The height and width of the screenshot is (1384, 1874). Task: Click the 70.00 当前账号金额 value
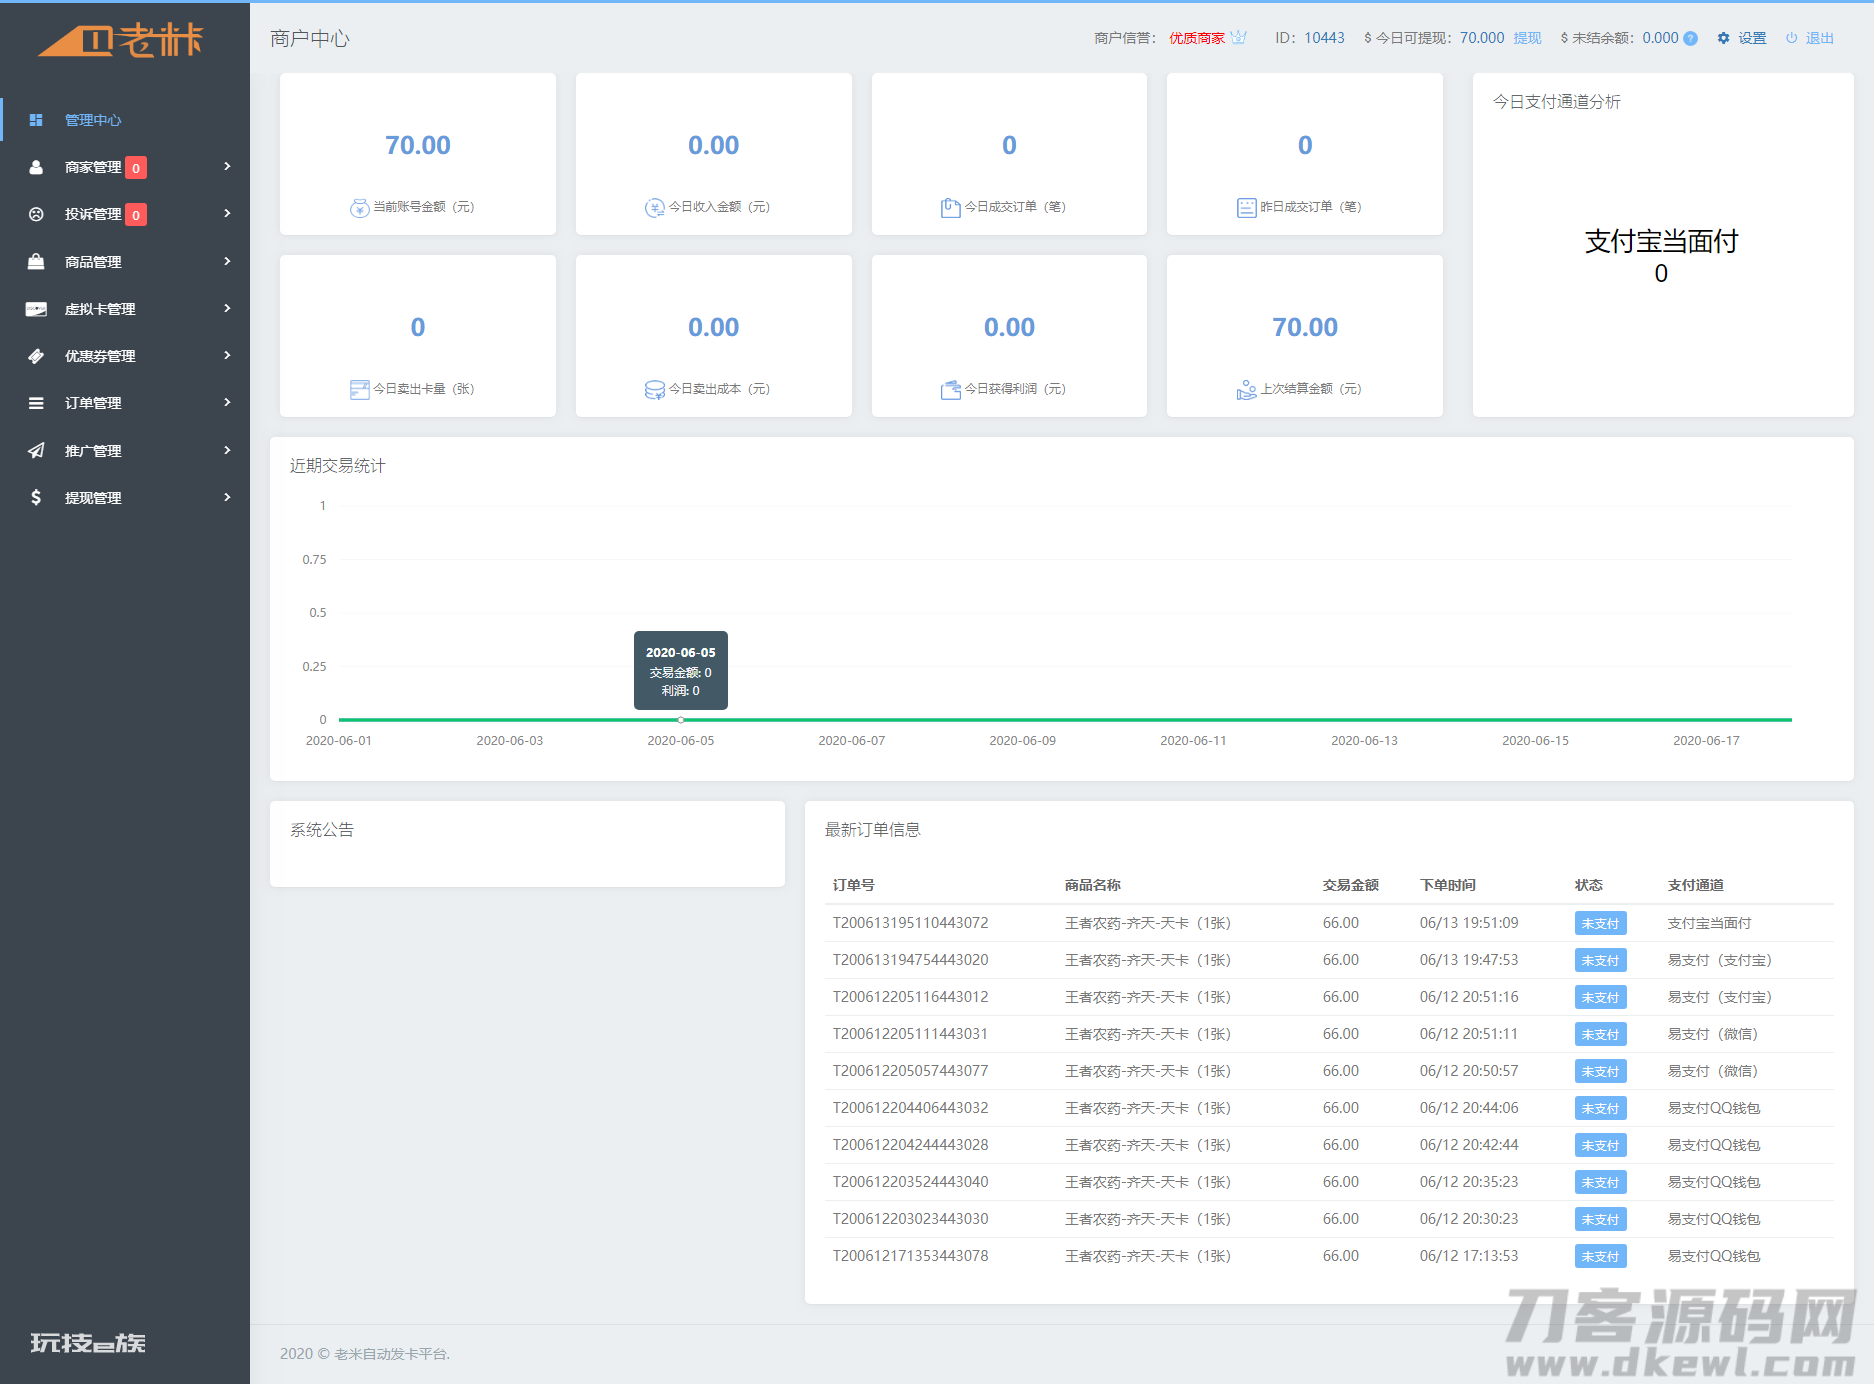pos(418,145)
